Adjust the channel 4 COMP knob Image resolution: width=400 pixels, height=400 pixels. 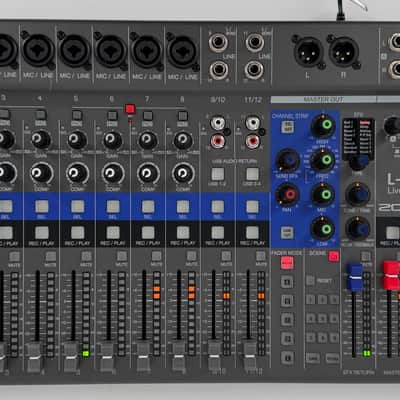click(42, 173)
